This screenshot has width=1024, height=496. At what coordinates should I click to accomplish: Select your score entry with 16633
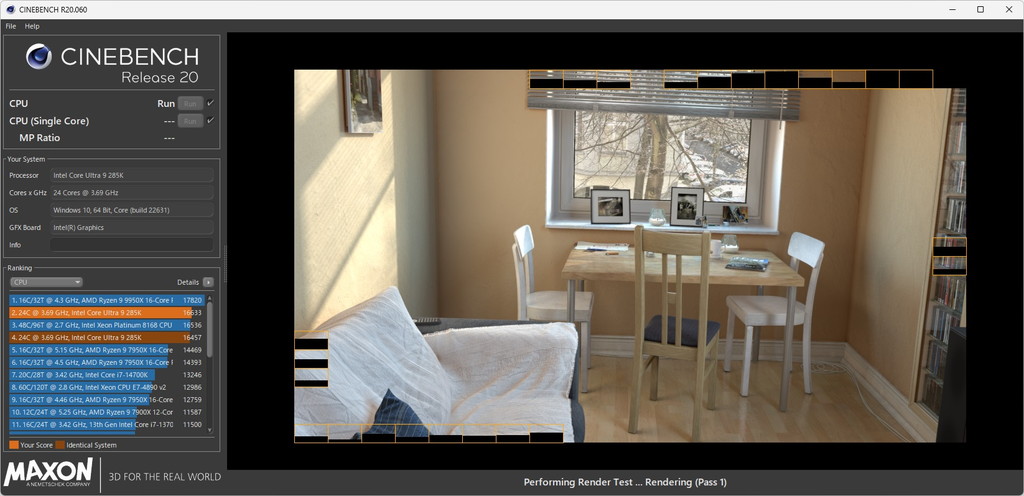click(107, 313)
